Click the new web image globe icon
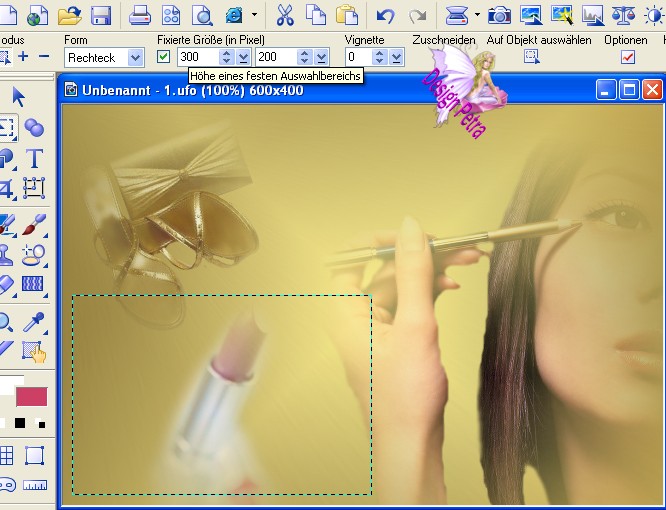This screenshot has height=510, width=666. (x=38, y=15)
